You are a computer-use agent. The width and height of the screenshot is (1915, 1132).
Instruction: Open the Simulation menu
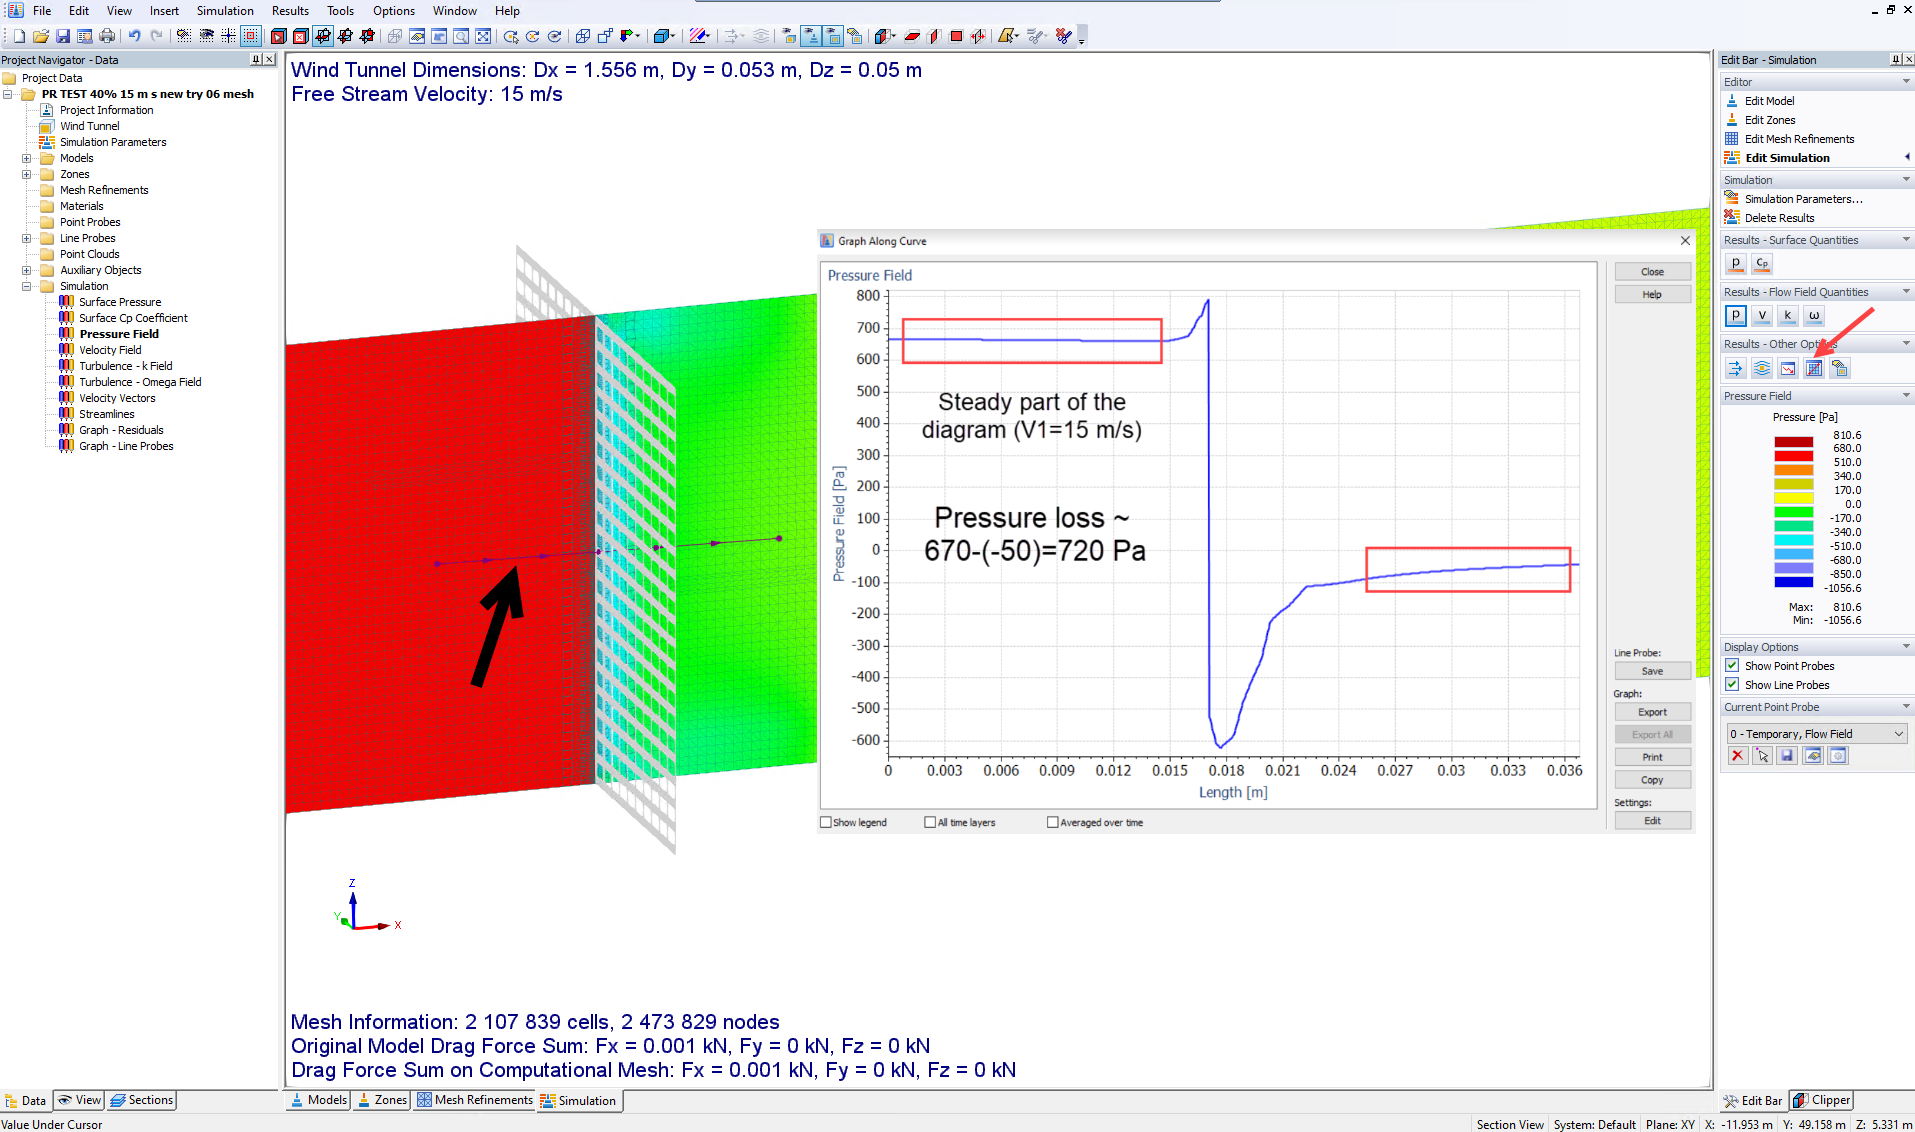point(225,10)
